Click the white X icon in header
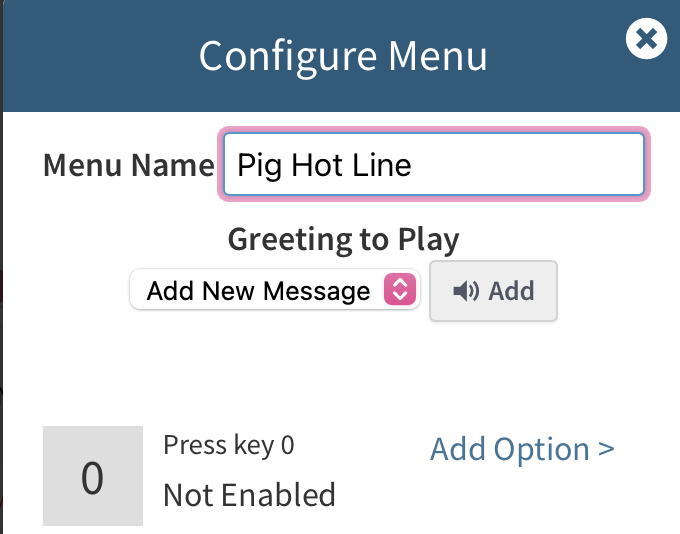 coord(646,39)
